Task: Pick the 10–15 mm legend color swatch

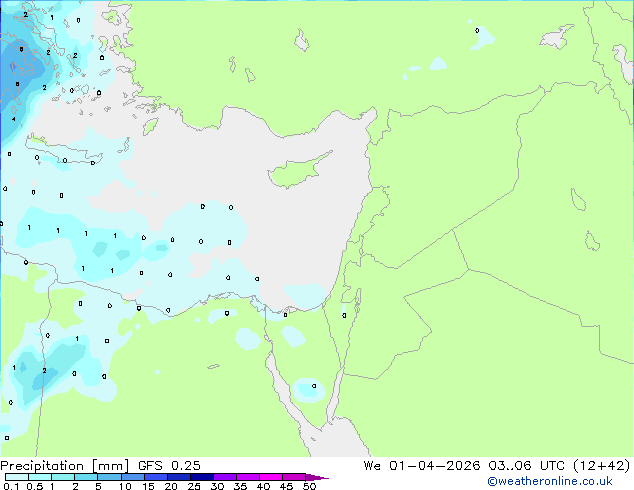Action: (132, 477)
